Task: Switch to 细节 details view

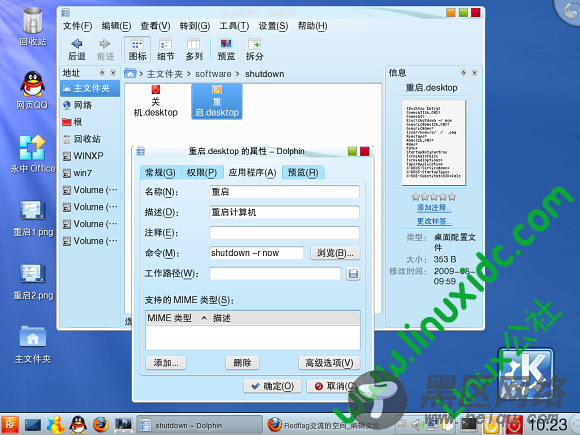Action: [x=165, y=49]
